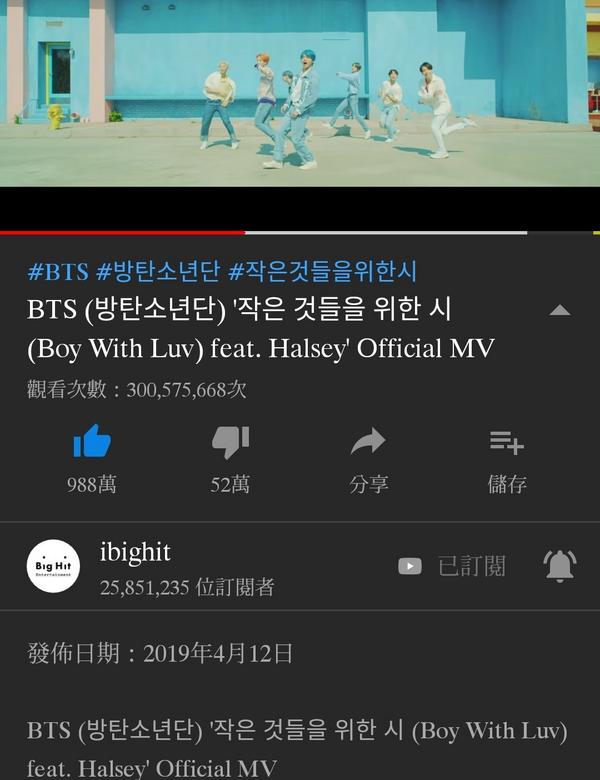This screenshot has height=780, width=600.
Task: Open the #BTS hashtag link
Action: [x=58, y=272]
